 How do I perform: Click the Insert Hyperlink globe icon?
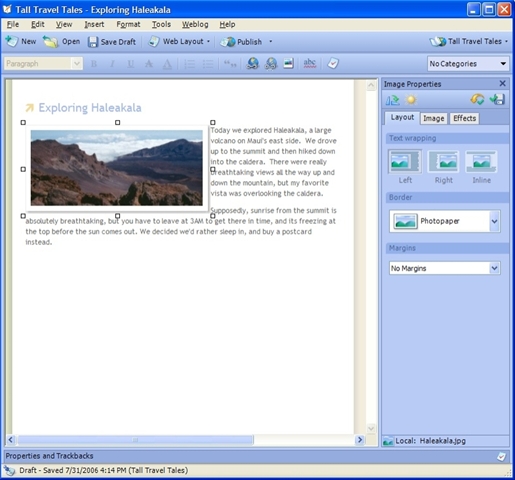click(252, 63)
